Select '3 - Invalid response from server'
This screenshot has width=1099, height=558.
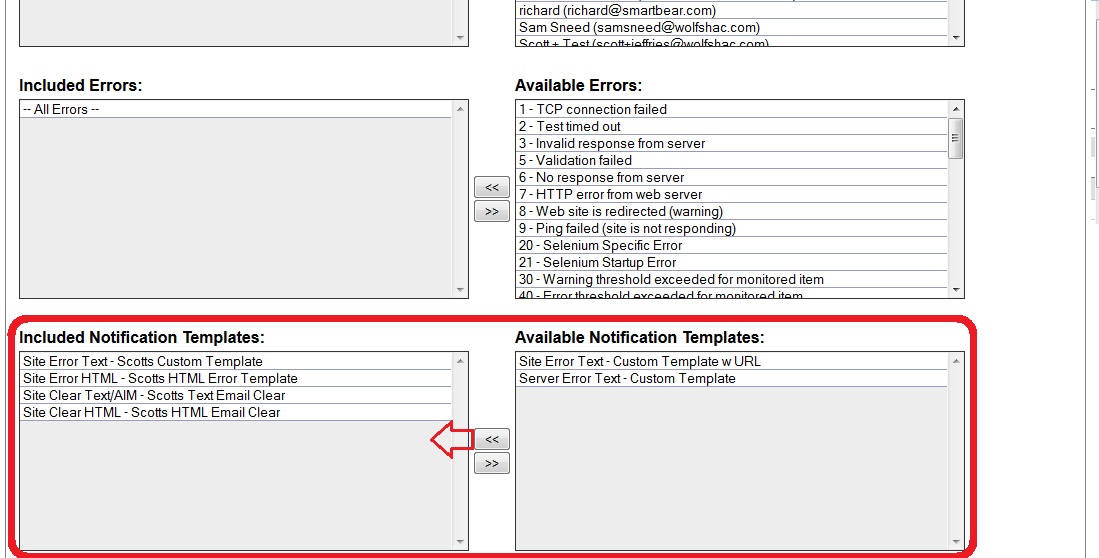pyautogui.click(x=732, y=143)
